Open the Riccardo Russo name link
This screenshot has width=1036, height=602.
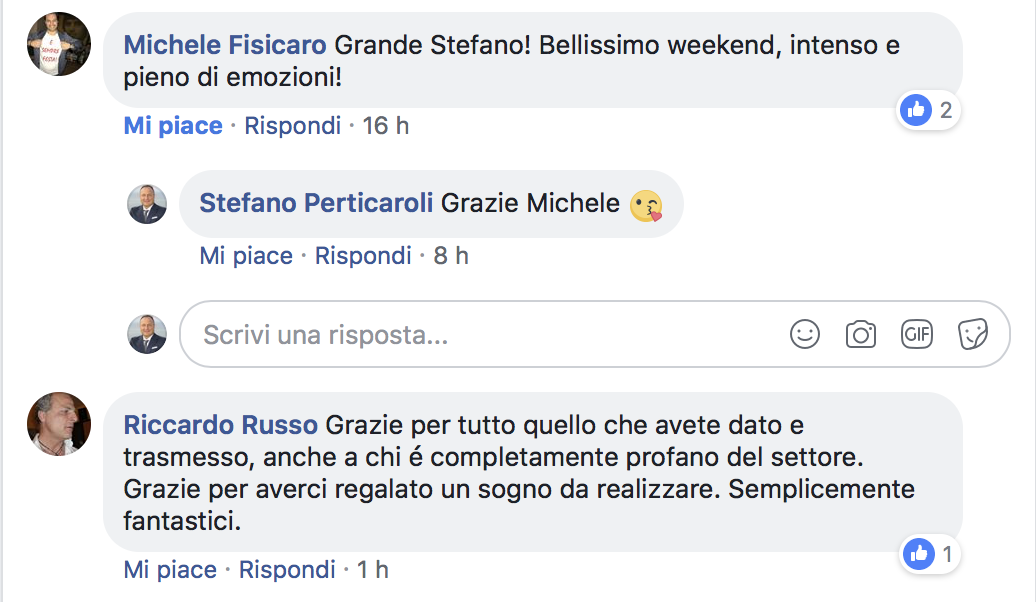[220, 425]
